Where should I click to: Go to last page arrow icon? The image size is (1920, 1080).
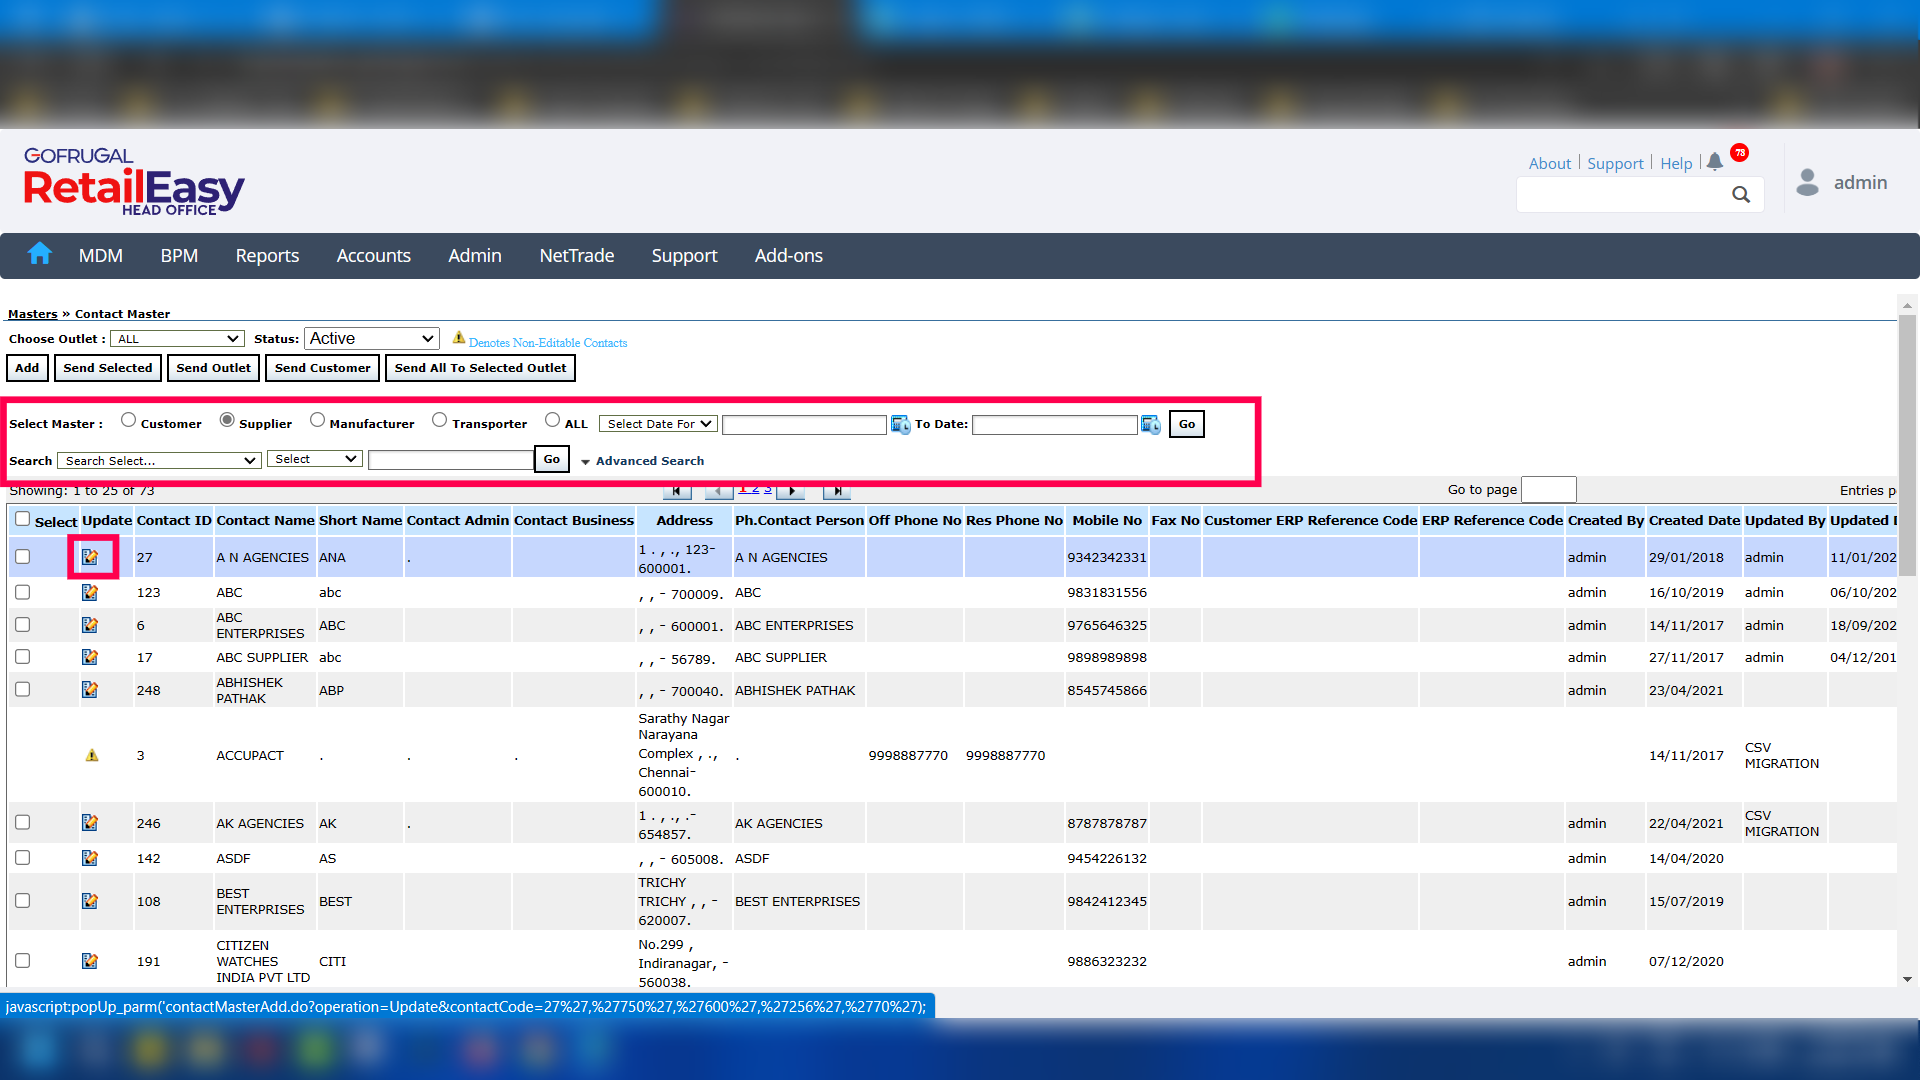click(837, 491)
